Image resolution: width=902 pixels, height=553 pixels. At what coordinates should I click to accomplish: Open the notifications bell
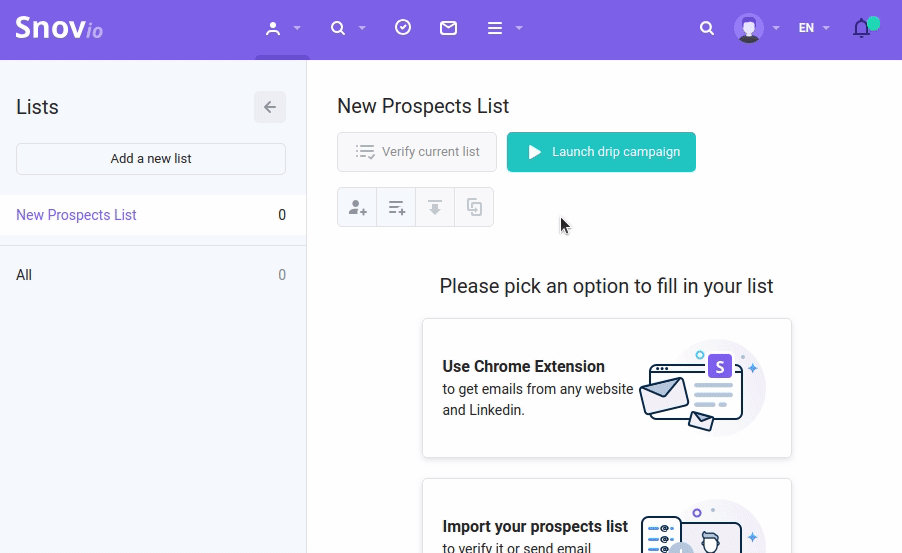862,28
